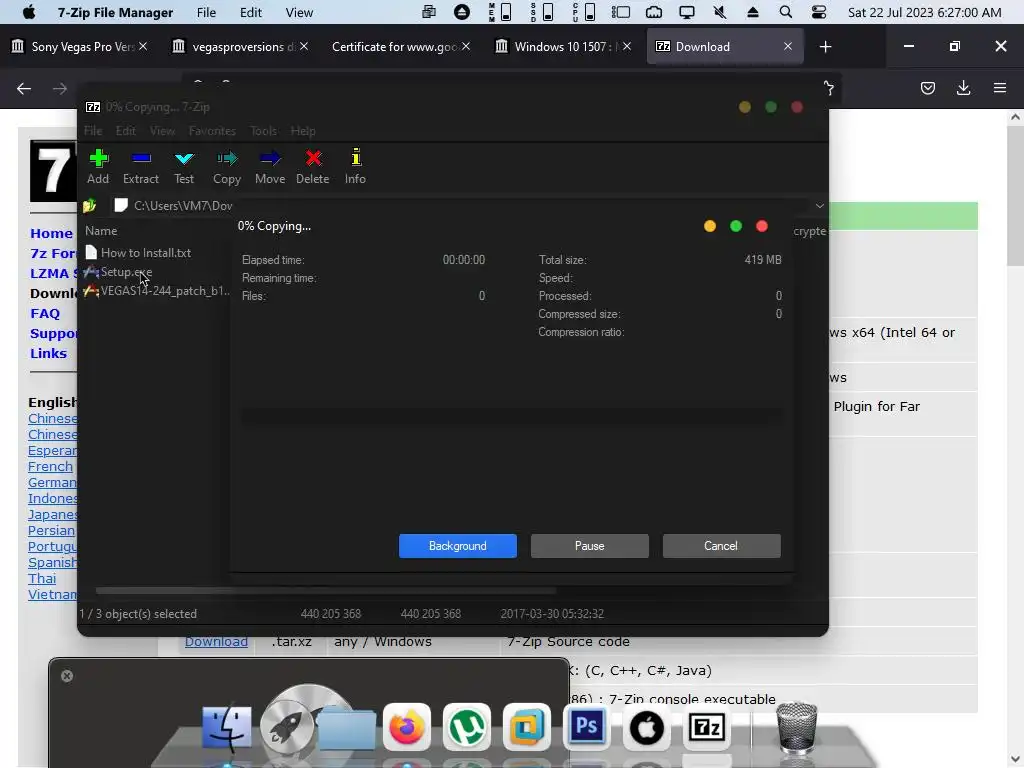This screenshot has height=768, width=1024.
Task: Click the muted volume icon in menu bar
Action: (x=720, y=12)
